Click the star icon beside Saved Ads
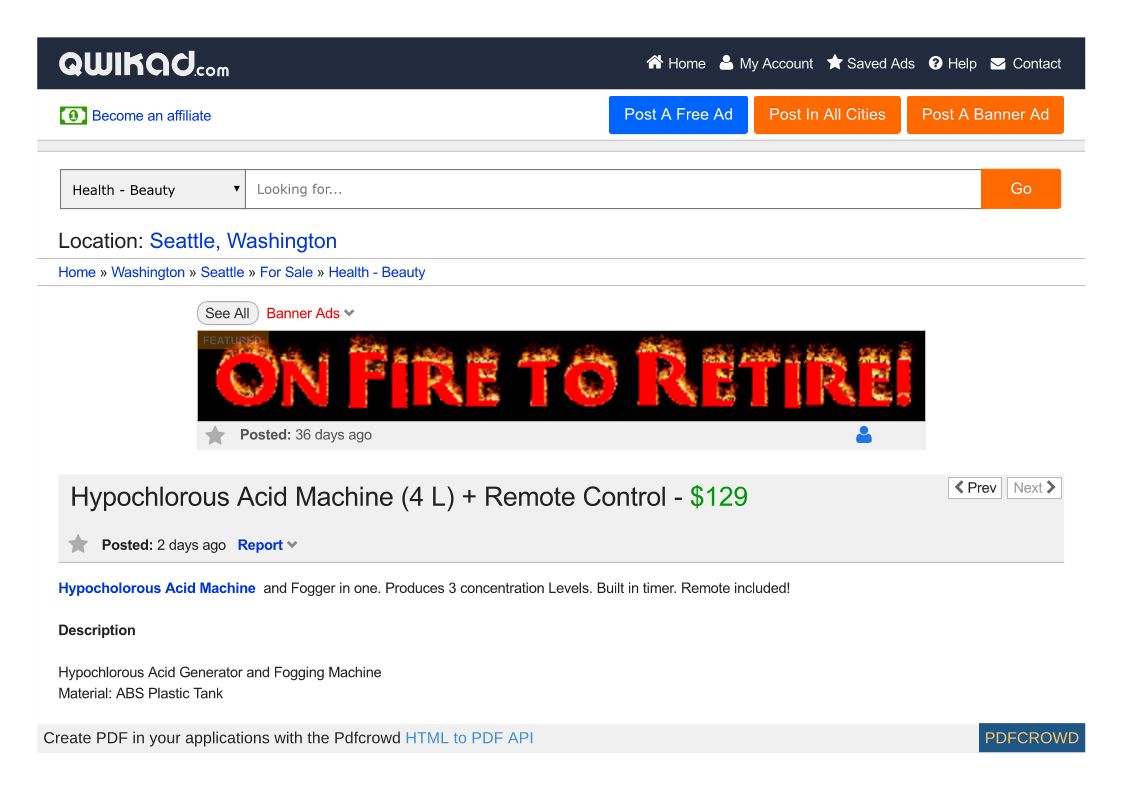Viewport: 1123px width, 795px height. click(835, 63)
